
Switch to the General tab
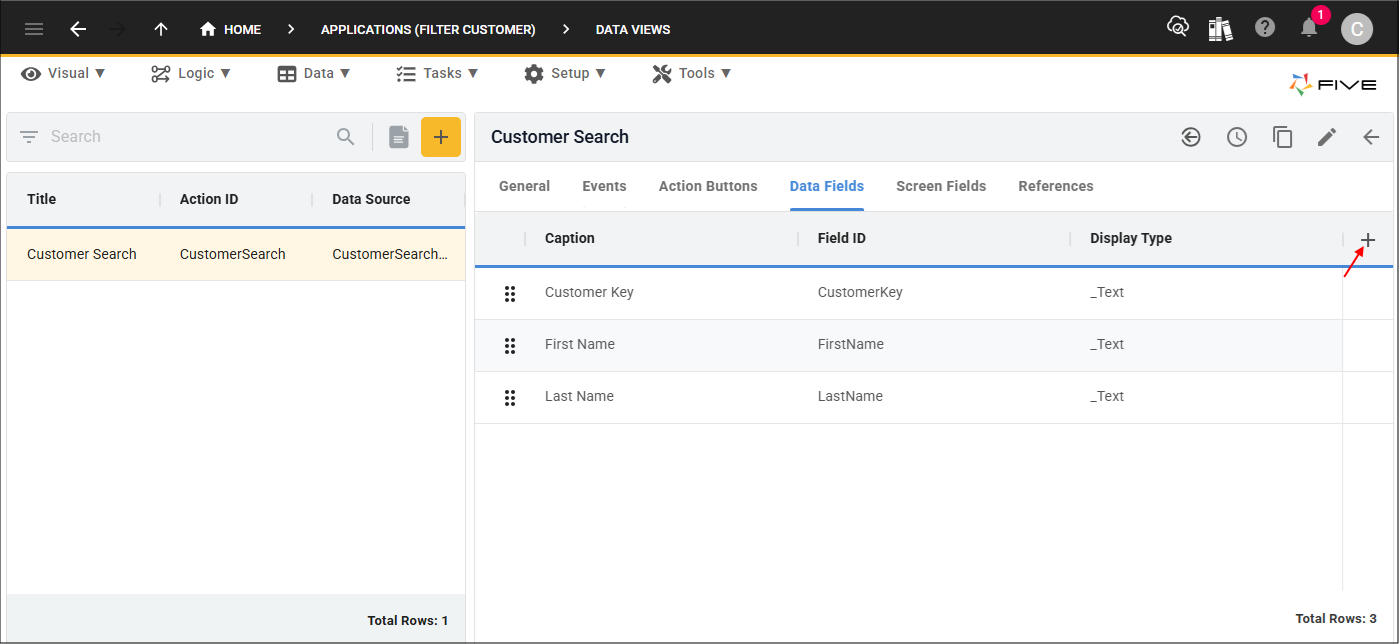click(x=525, y=186)
